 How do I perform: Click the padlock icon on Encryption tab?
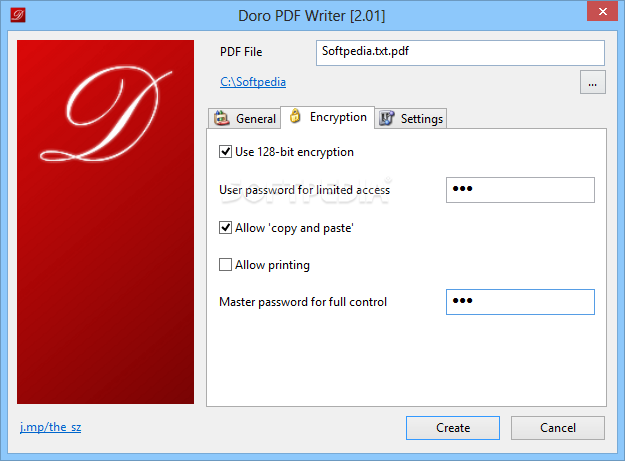pyautogui.click(x=295, y=116)
